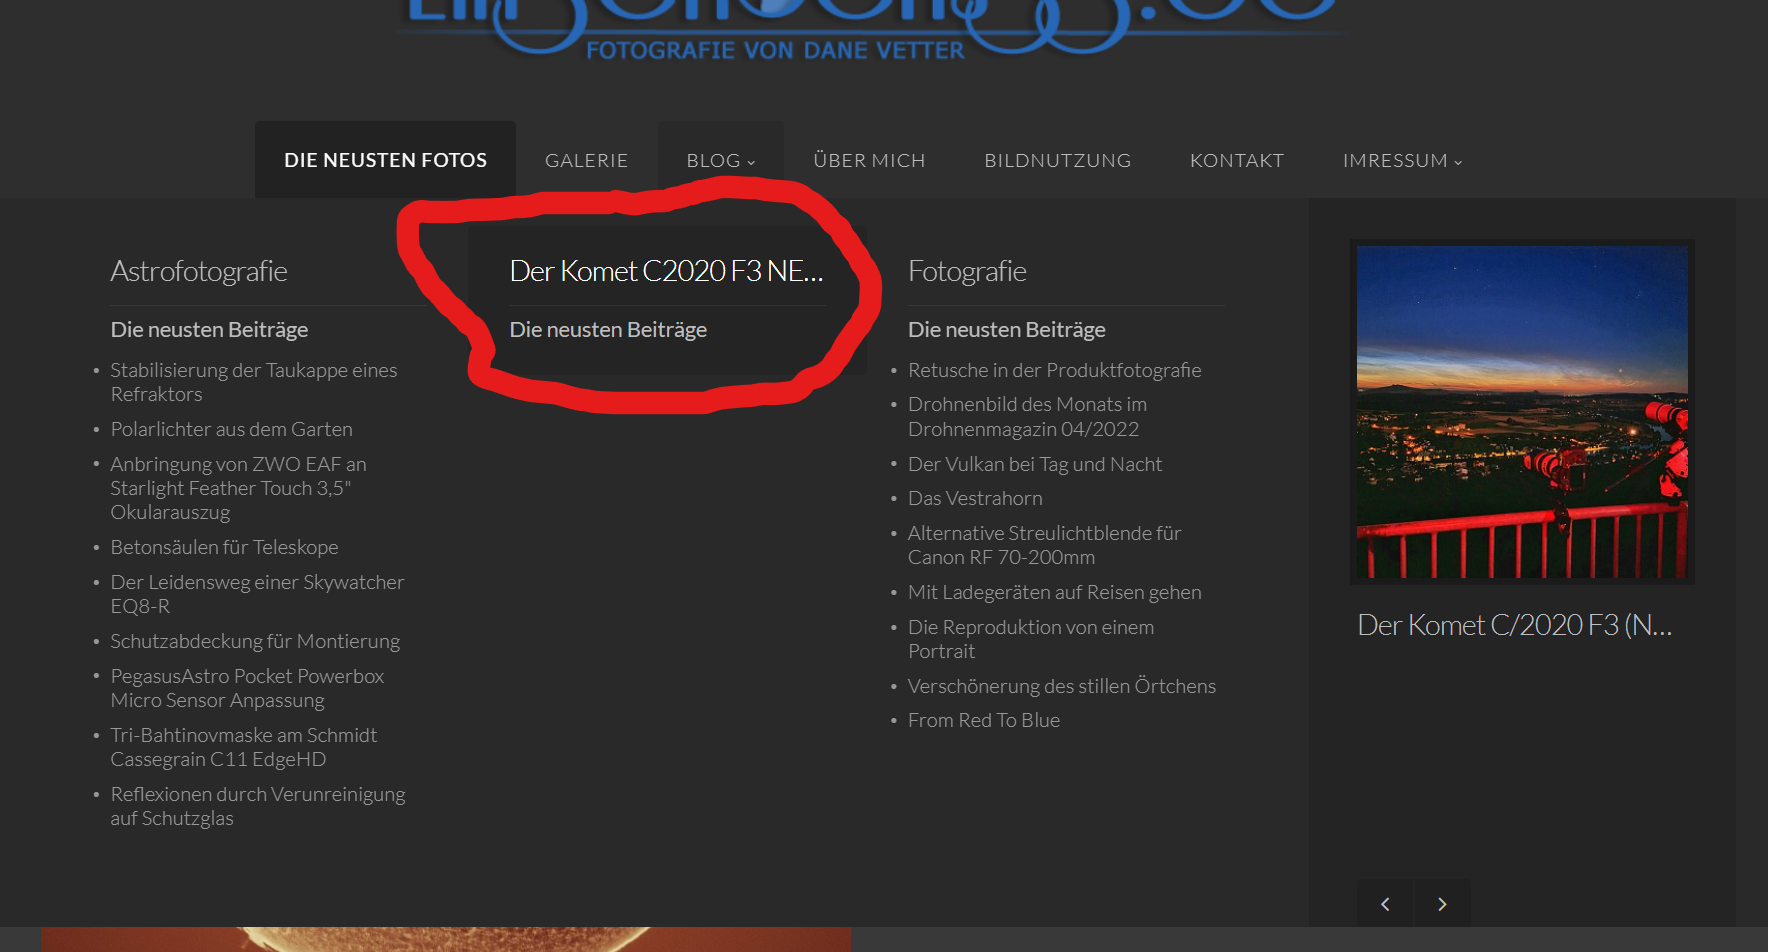The image size is (1768, 952).
Task: Open Mit Ladegeräten auf Reisen gehen
Action: click(1055, 592)
